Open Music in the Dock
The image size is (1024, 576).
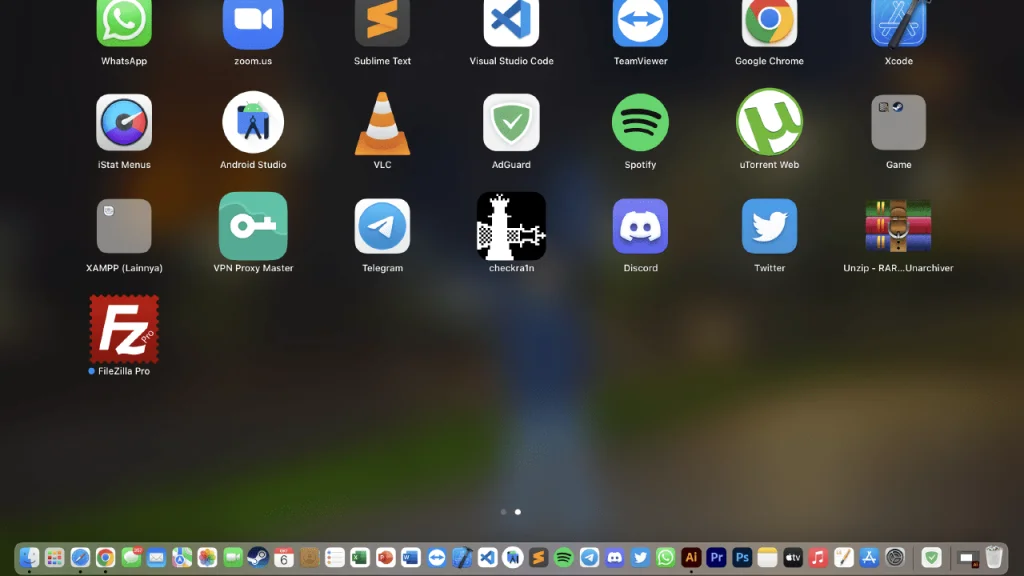pos(818,558)
